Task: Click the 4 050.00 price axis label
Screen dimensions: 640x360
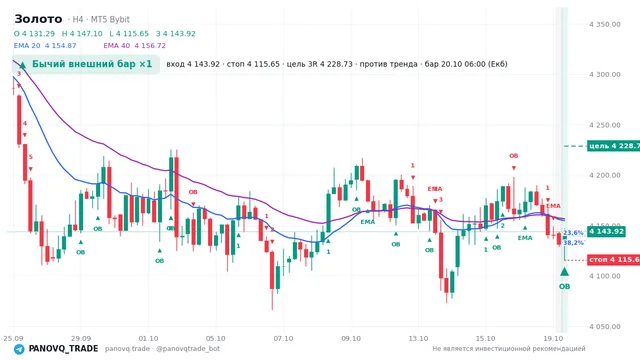Action: click(x=604, y=327)
